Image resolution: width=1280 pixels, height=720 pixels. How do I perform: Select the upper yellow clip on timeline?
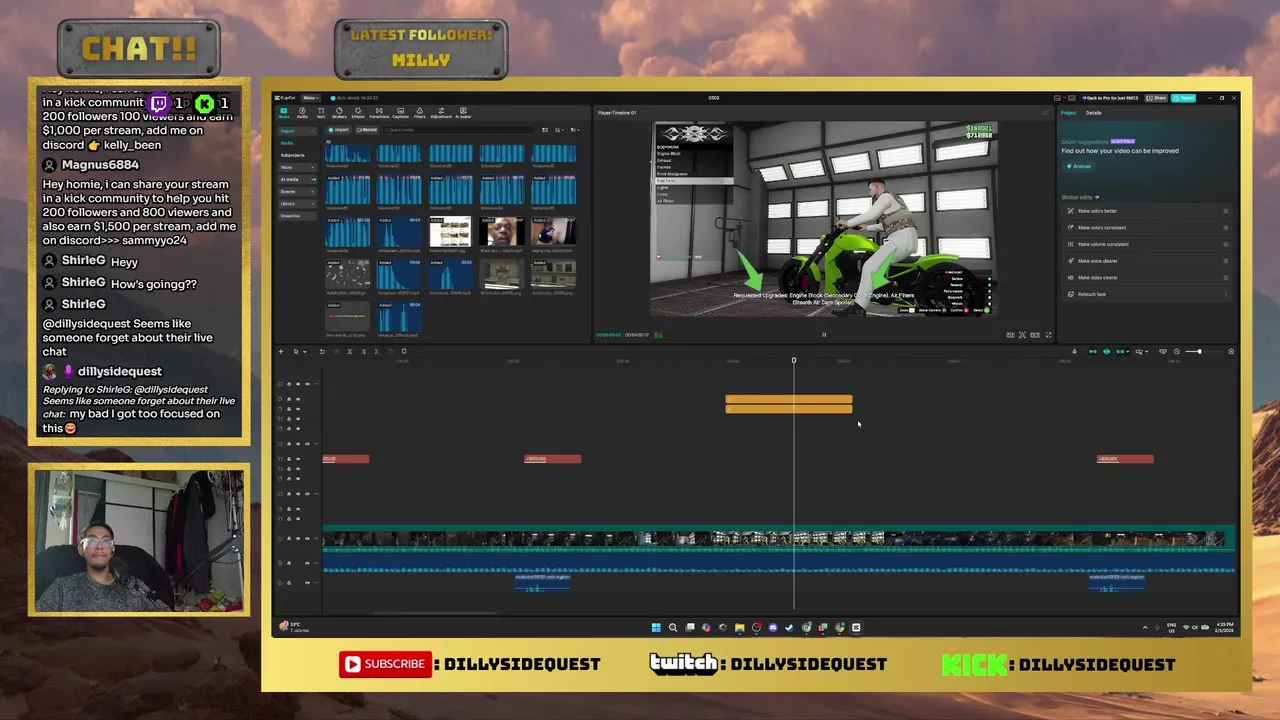click(x=789, y=399)
